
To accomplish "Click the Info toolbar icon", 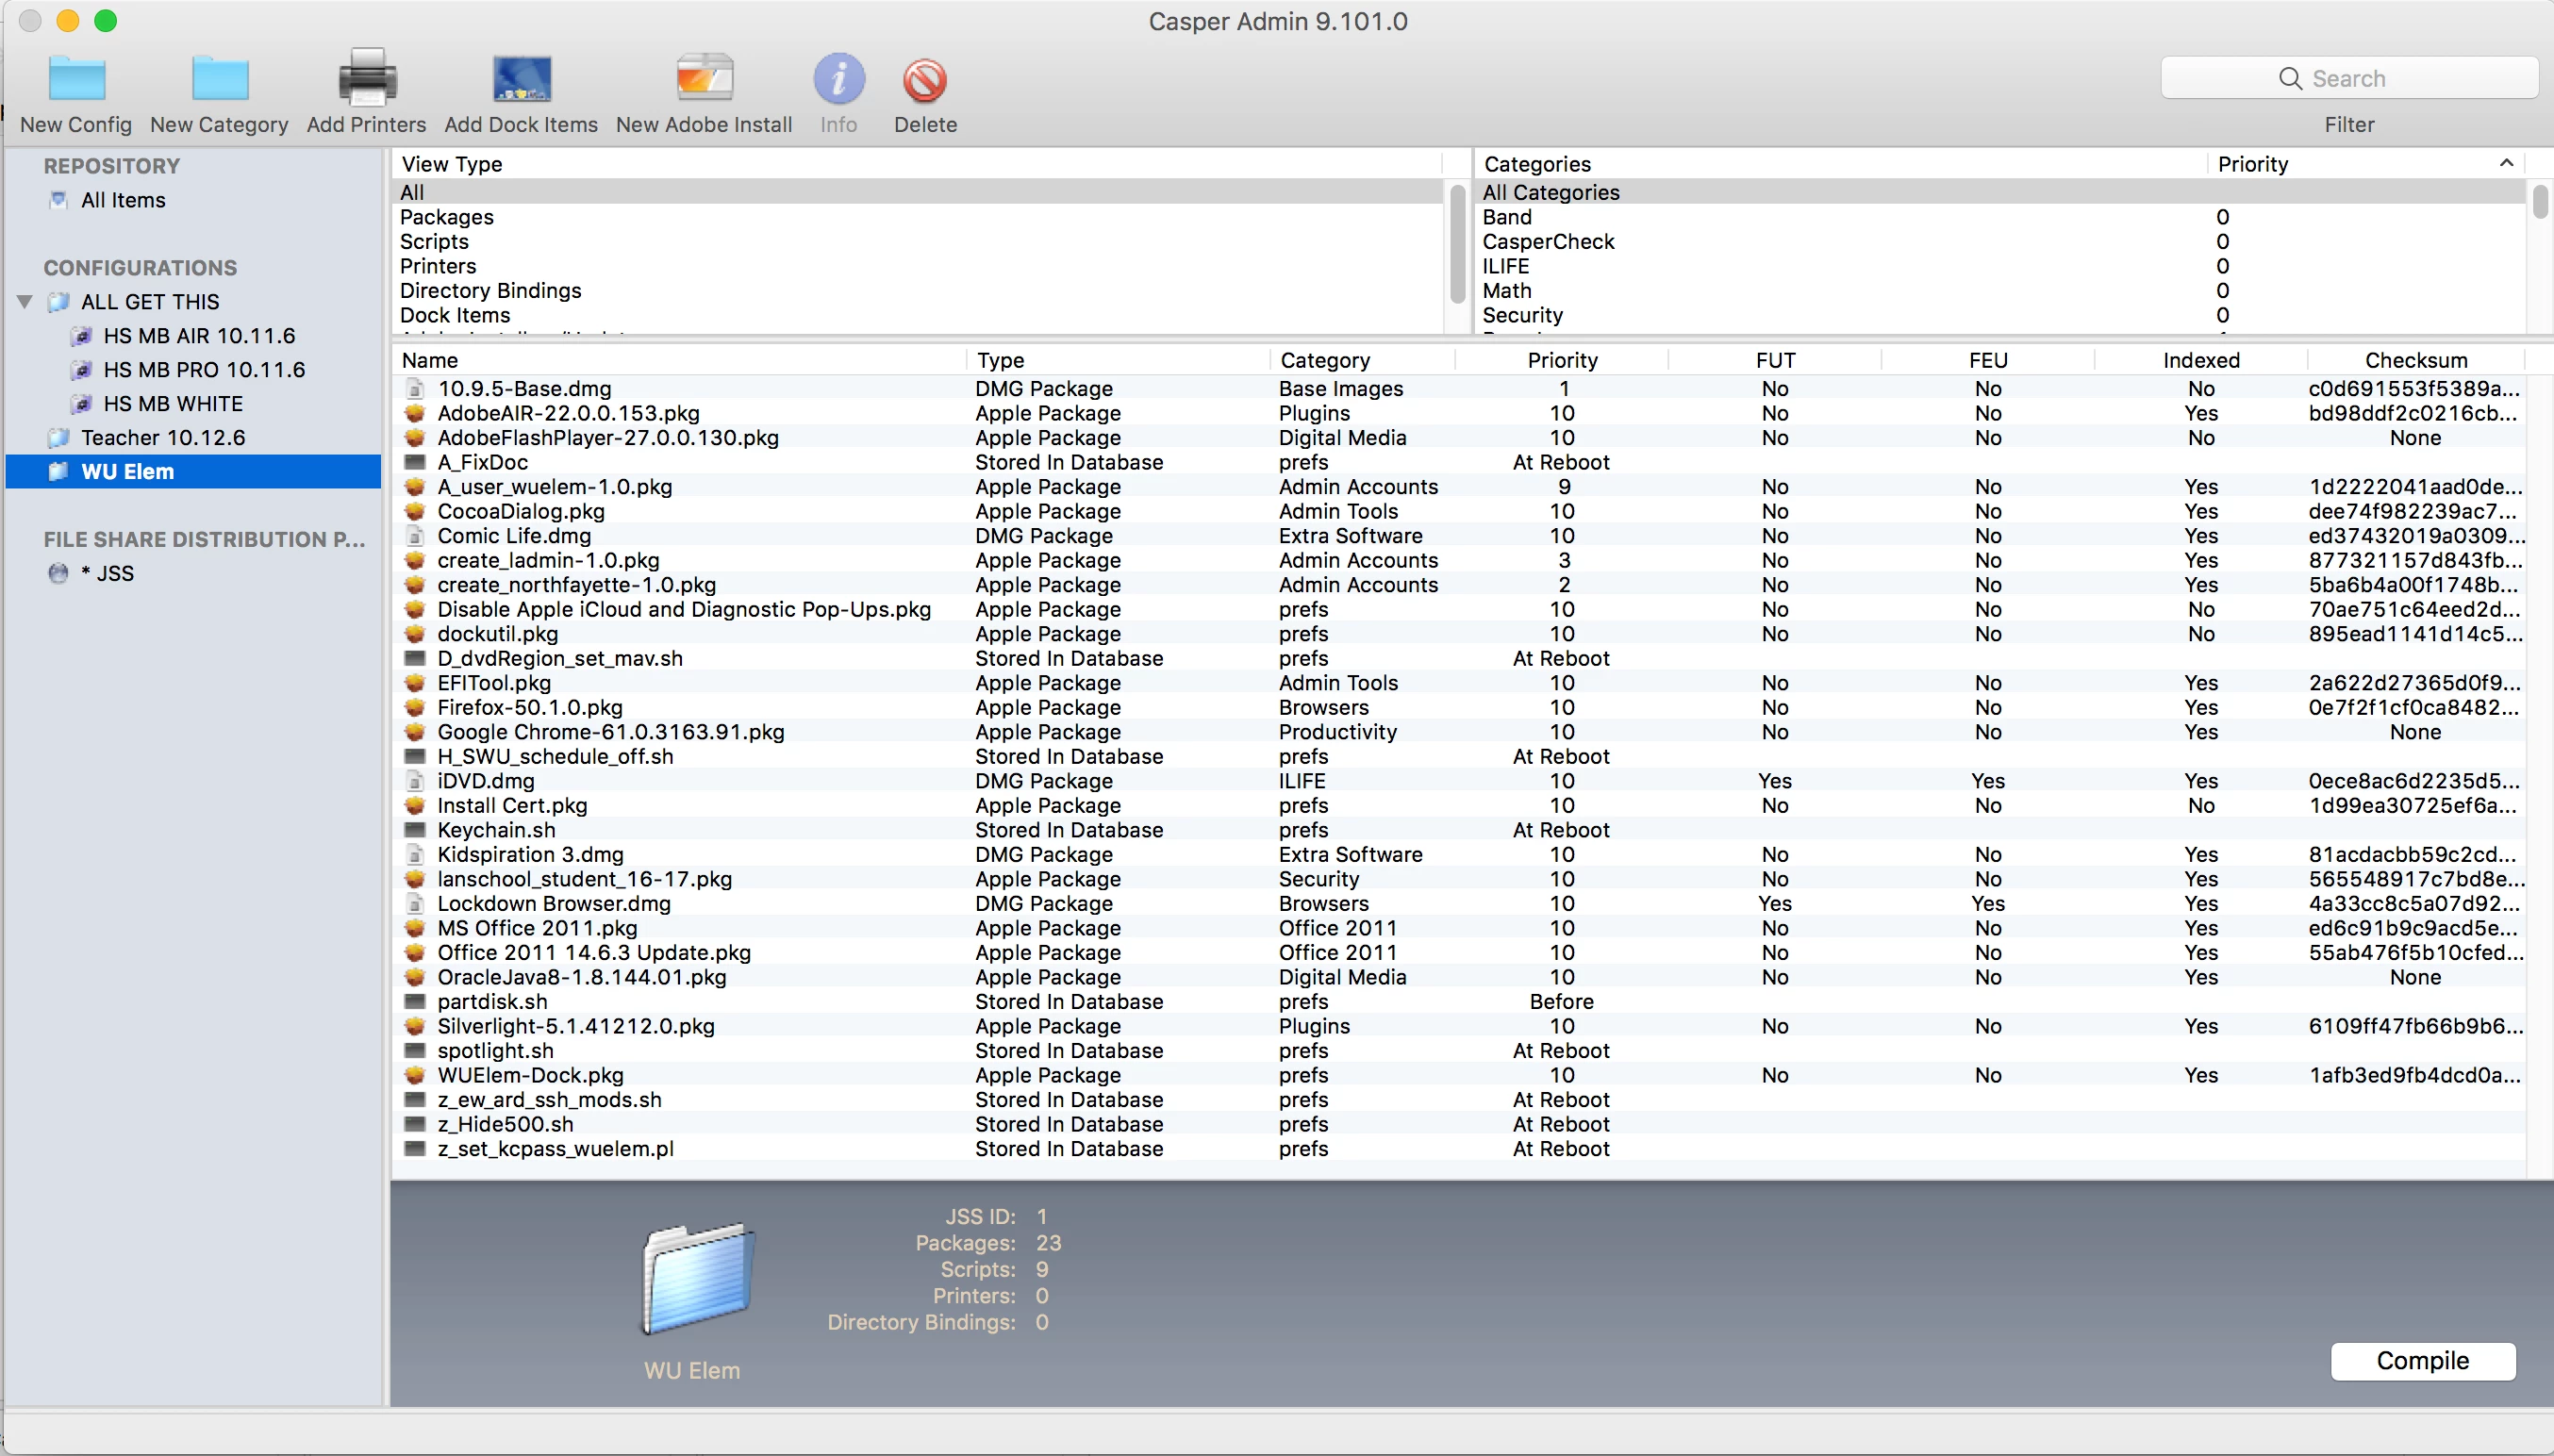I will click(838, 80).
